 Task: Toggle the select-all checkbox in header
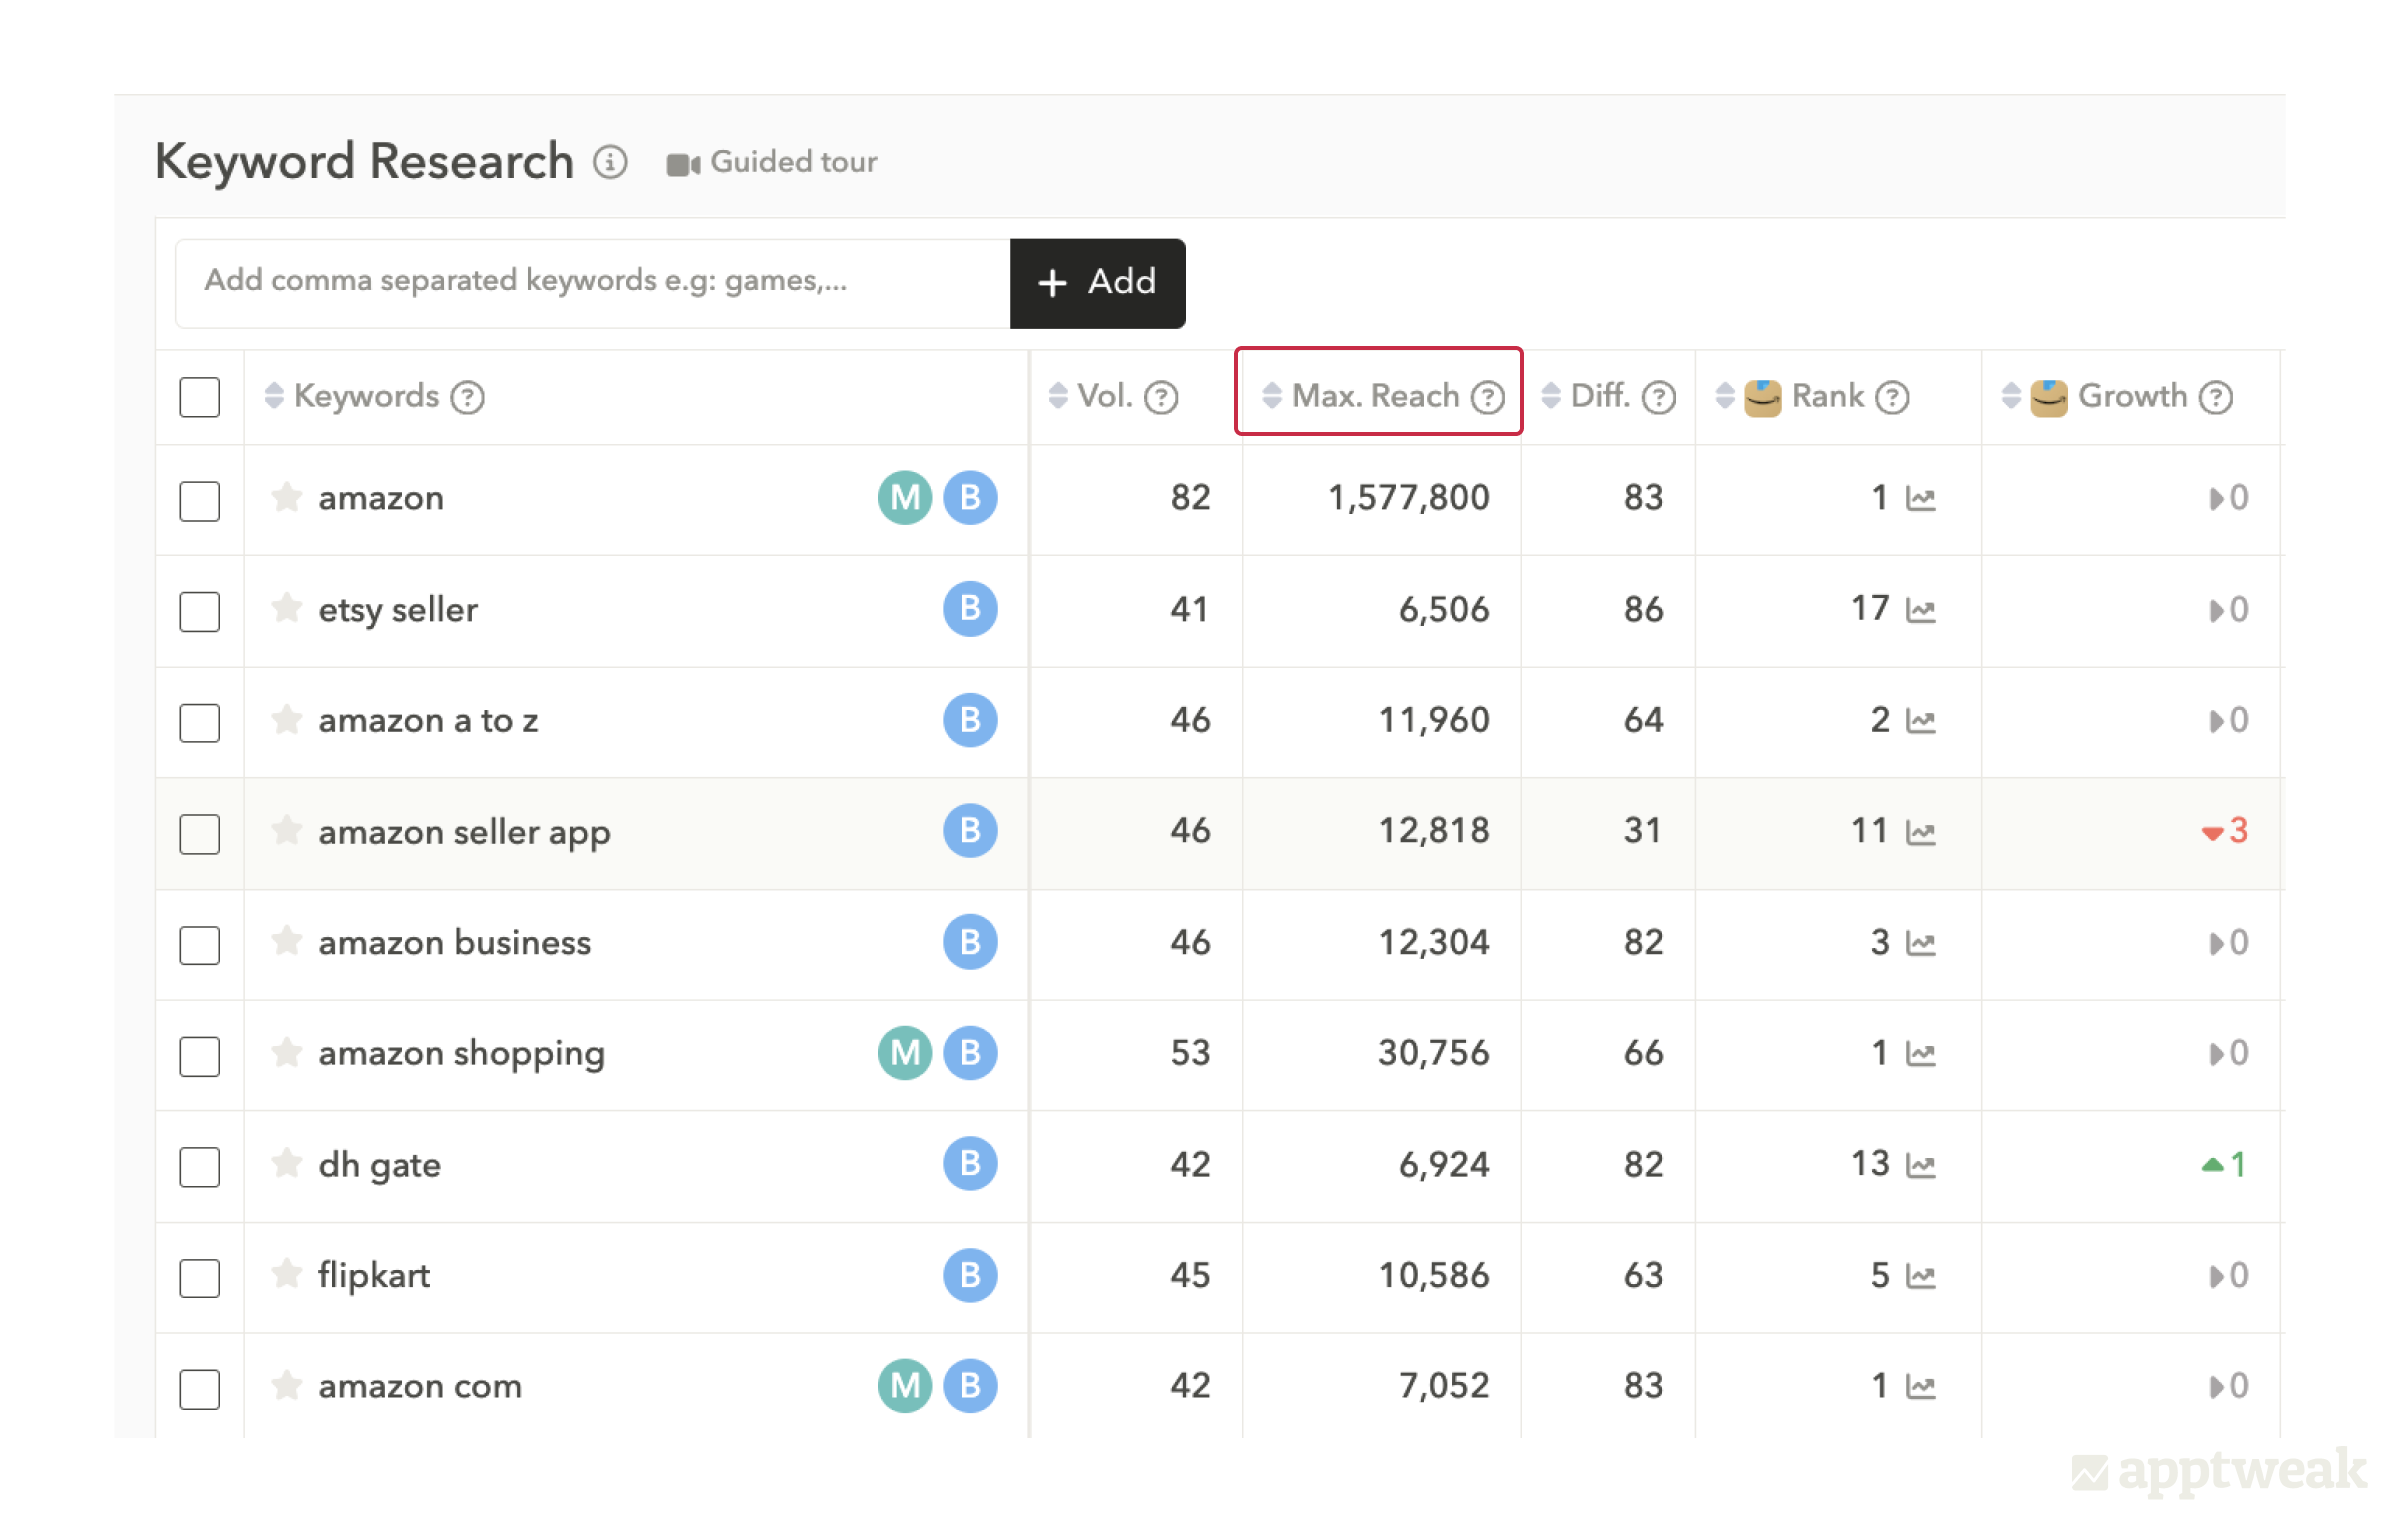click(x=200, y=397)
